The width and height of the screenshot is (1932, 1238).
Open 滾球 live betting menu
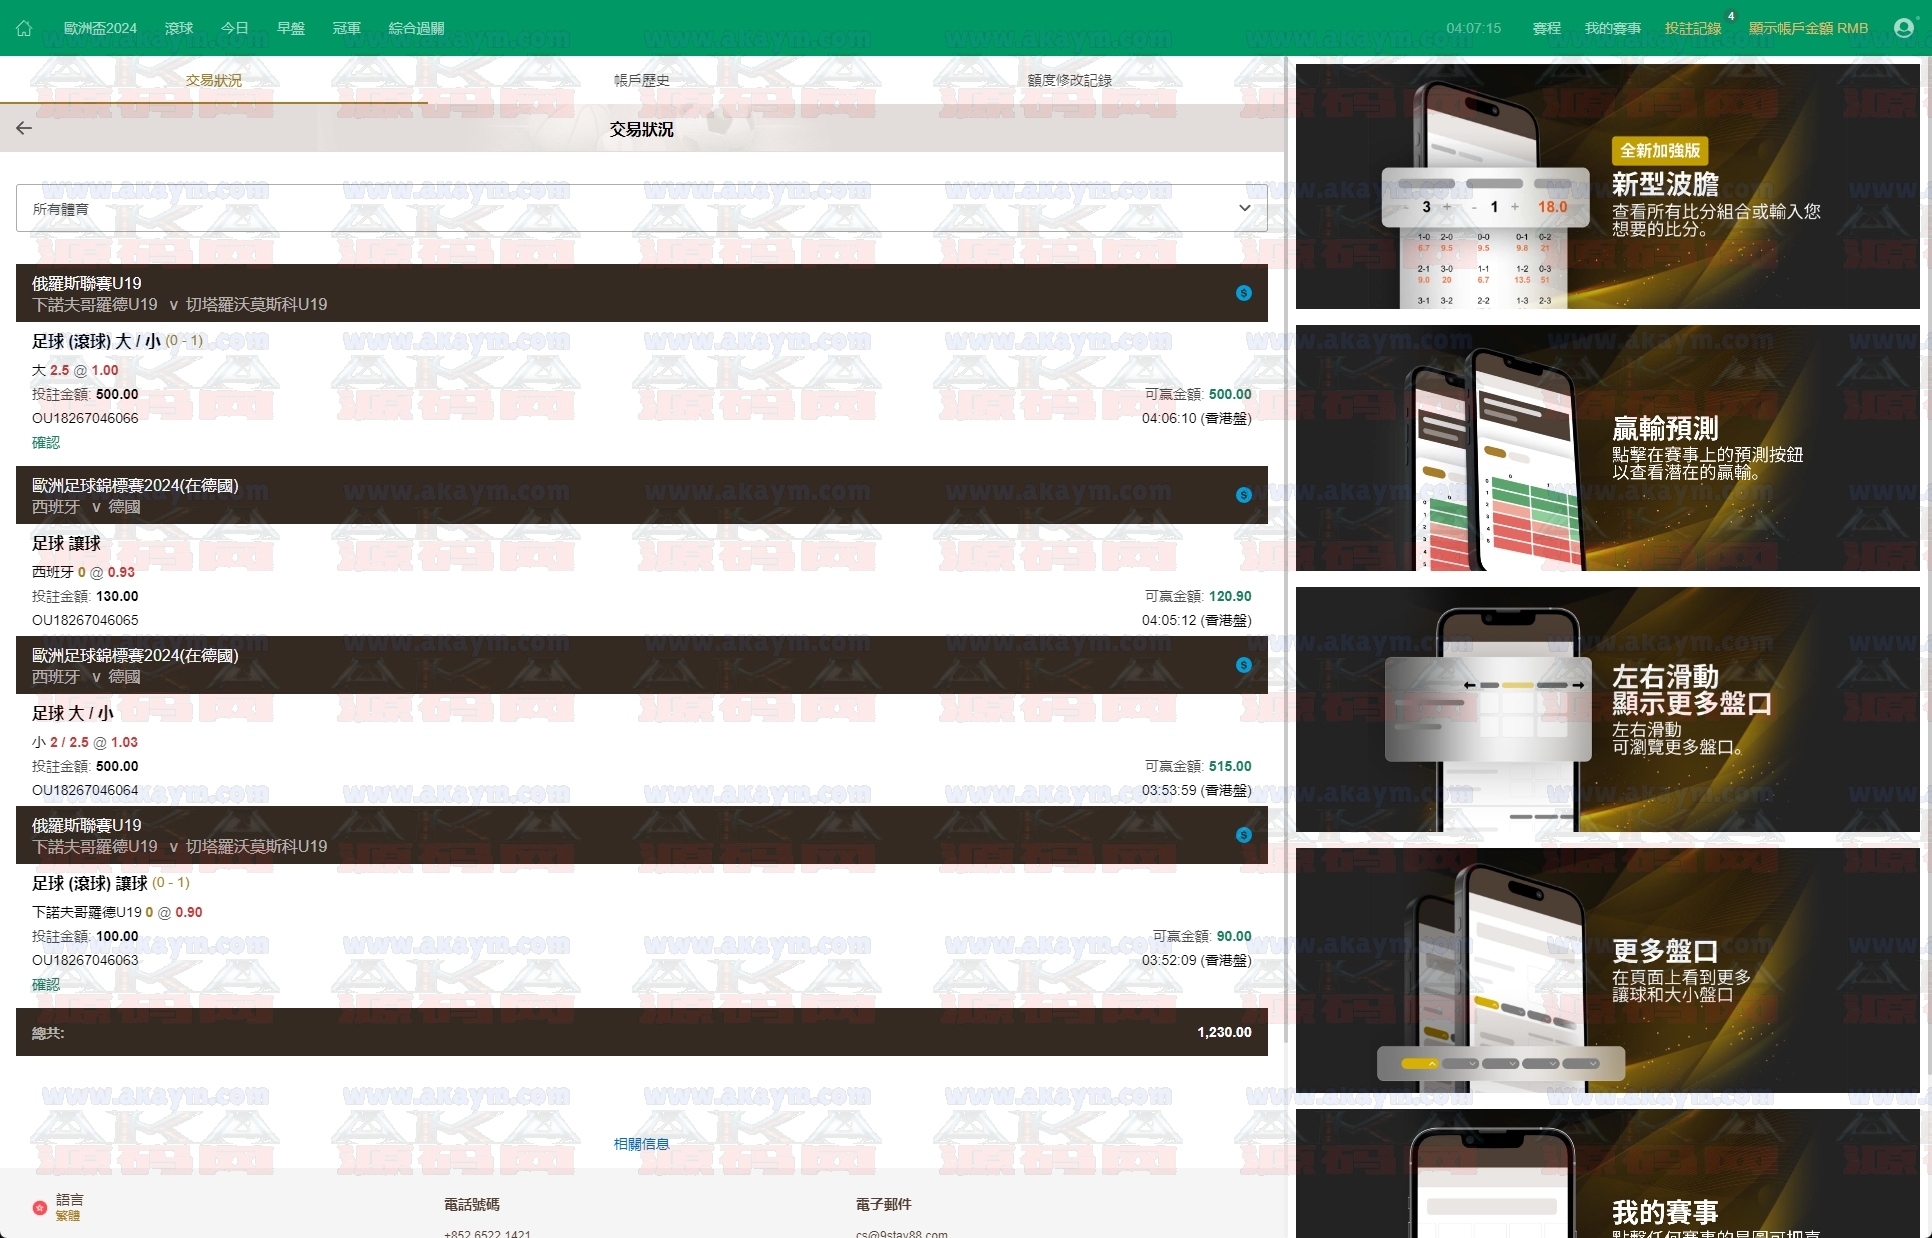[179, 28]
